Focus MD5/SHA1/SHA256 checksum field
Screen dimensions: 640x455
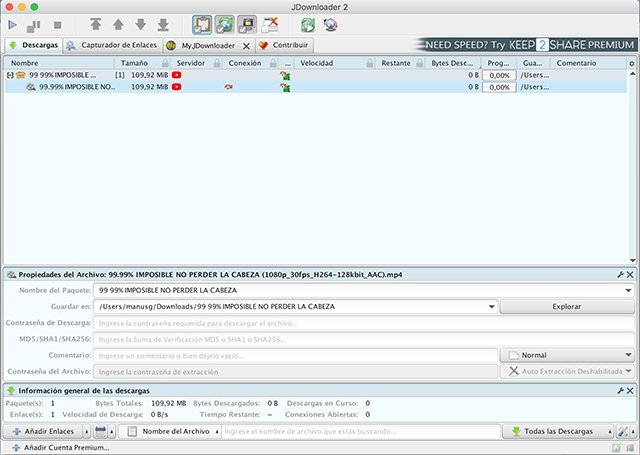[364, 340]
